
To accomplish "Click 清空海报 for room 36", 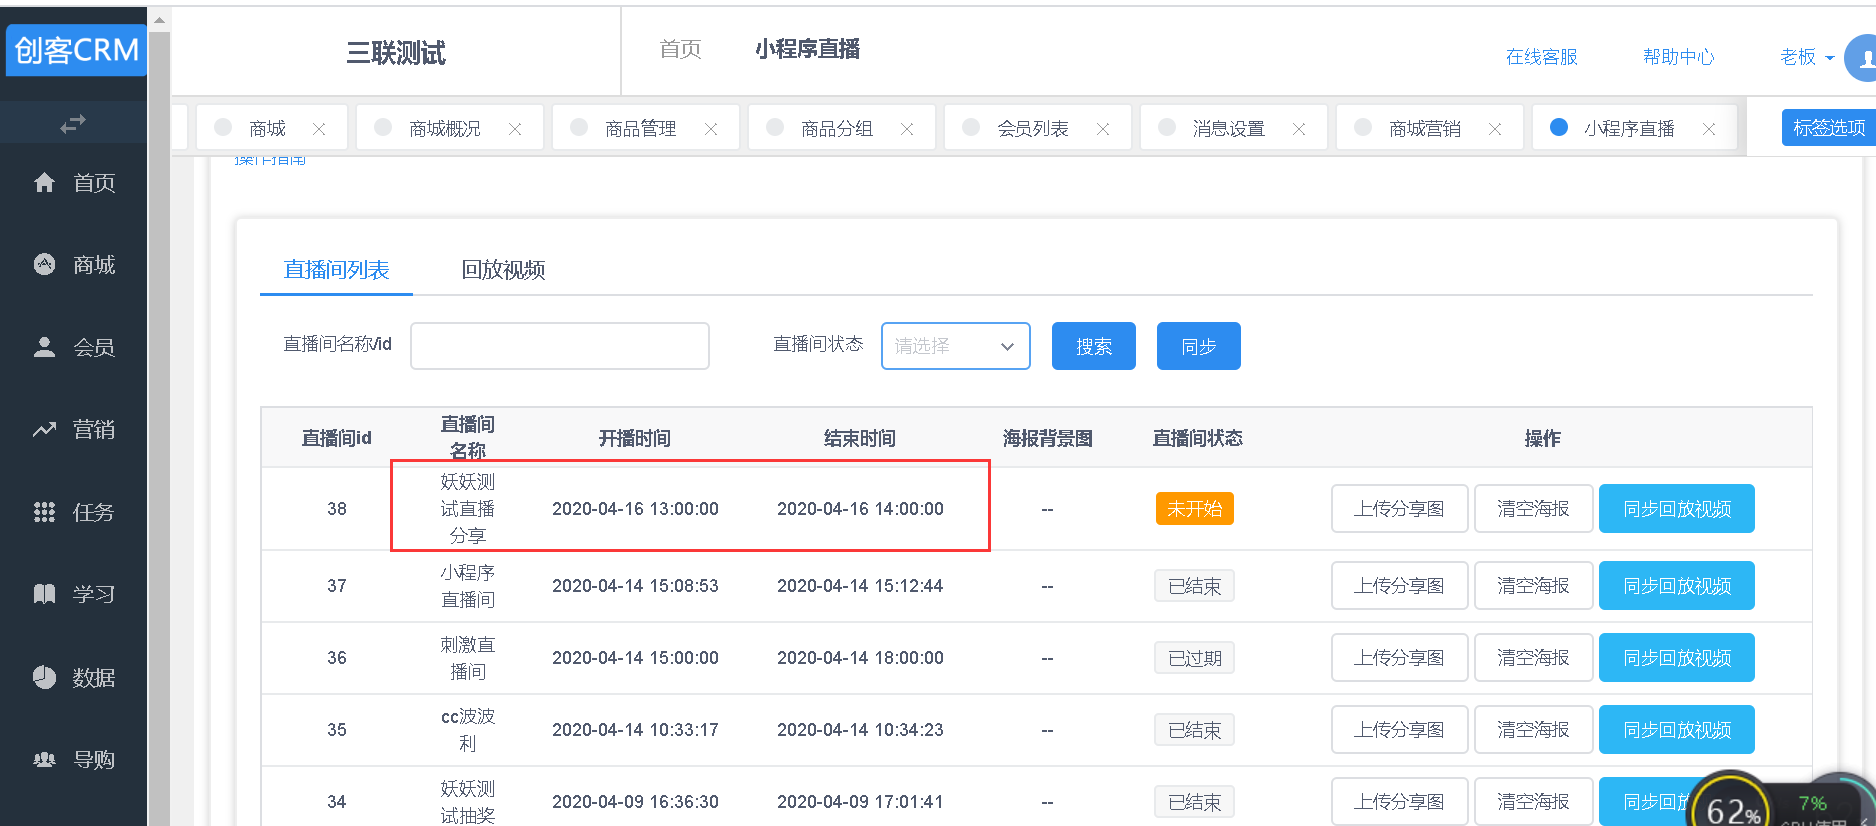I will pyautogui.click(x=1534, y=658).
